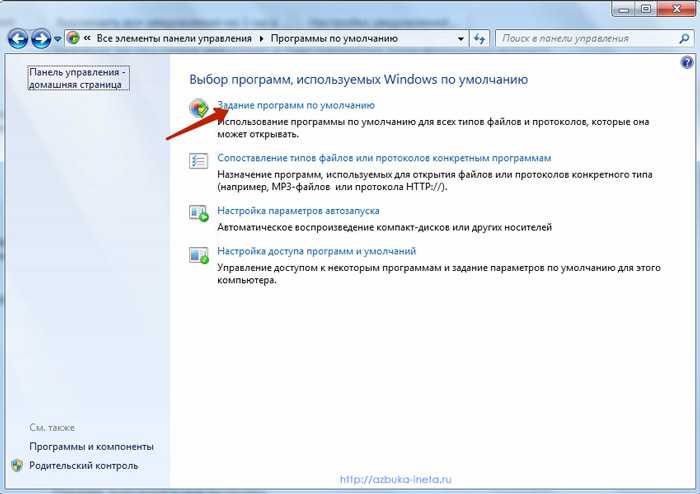Viewport: 700px width, 494px height.
Task: Close the Control Panel window
Action: click(x=676, y=8)
